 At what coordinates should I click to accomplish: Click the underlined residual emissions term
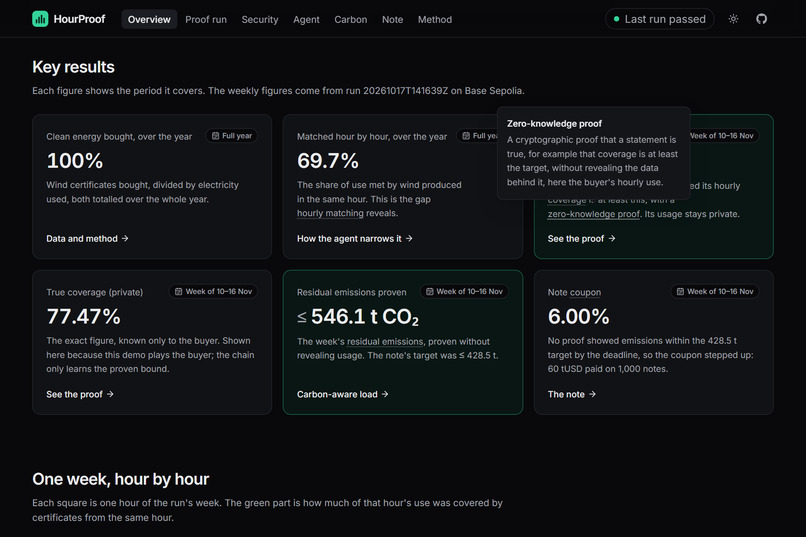click(385, 341)
